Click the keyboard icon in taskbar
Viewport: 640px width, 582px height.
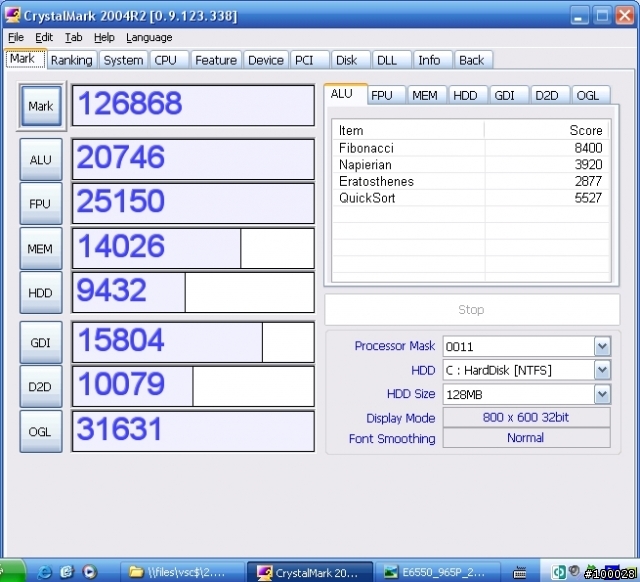pos(520,573)
